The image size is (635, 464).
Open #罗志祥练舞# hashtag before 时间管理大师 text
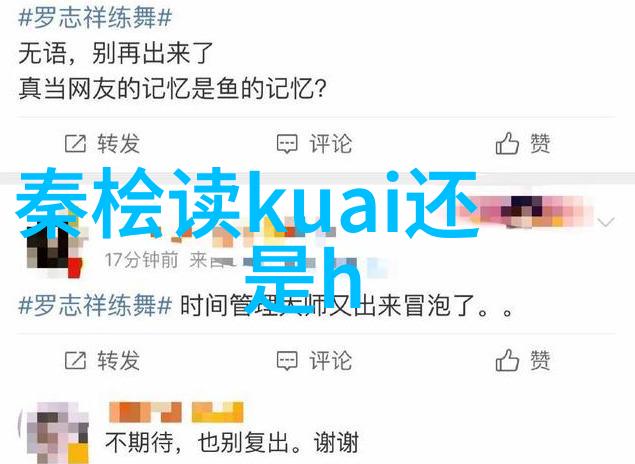(x=95, y=305)
